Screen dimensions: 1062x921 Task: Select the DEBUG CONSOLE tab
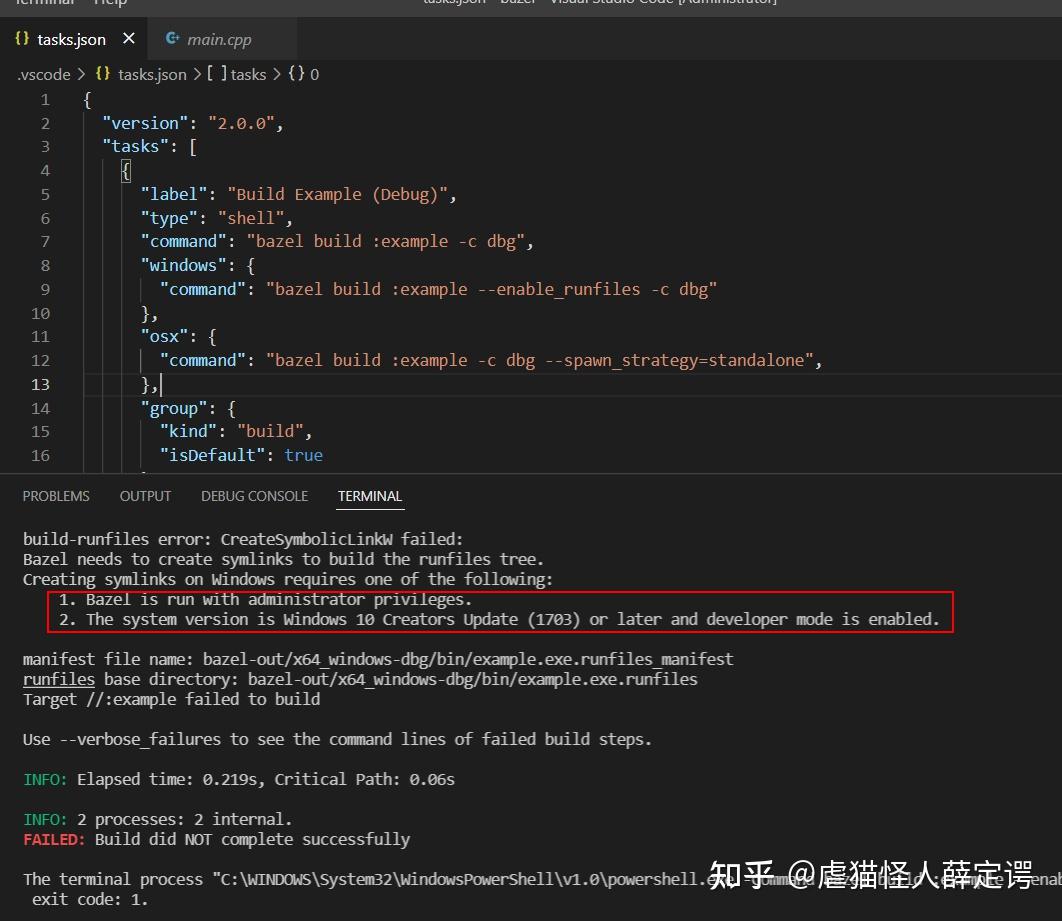[254, 495]
